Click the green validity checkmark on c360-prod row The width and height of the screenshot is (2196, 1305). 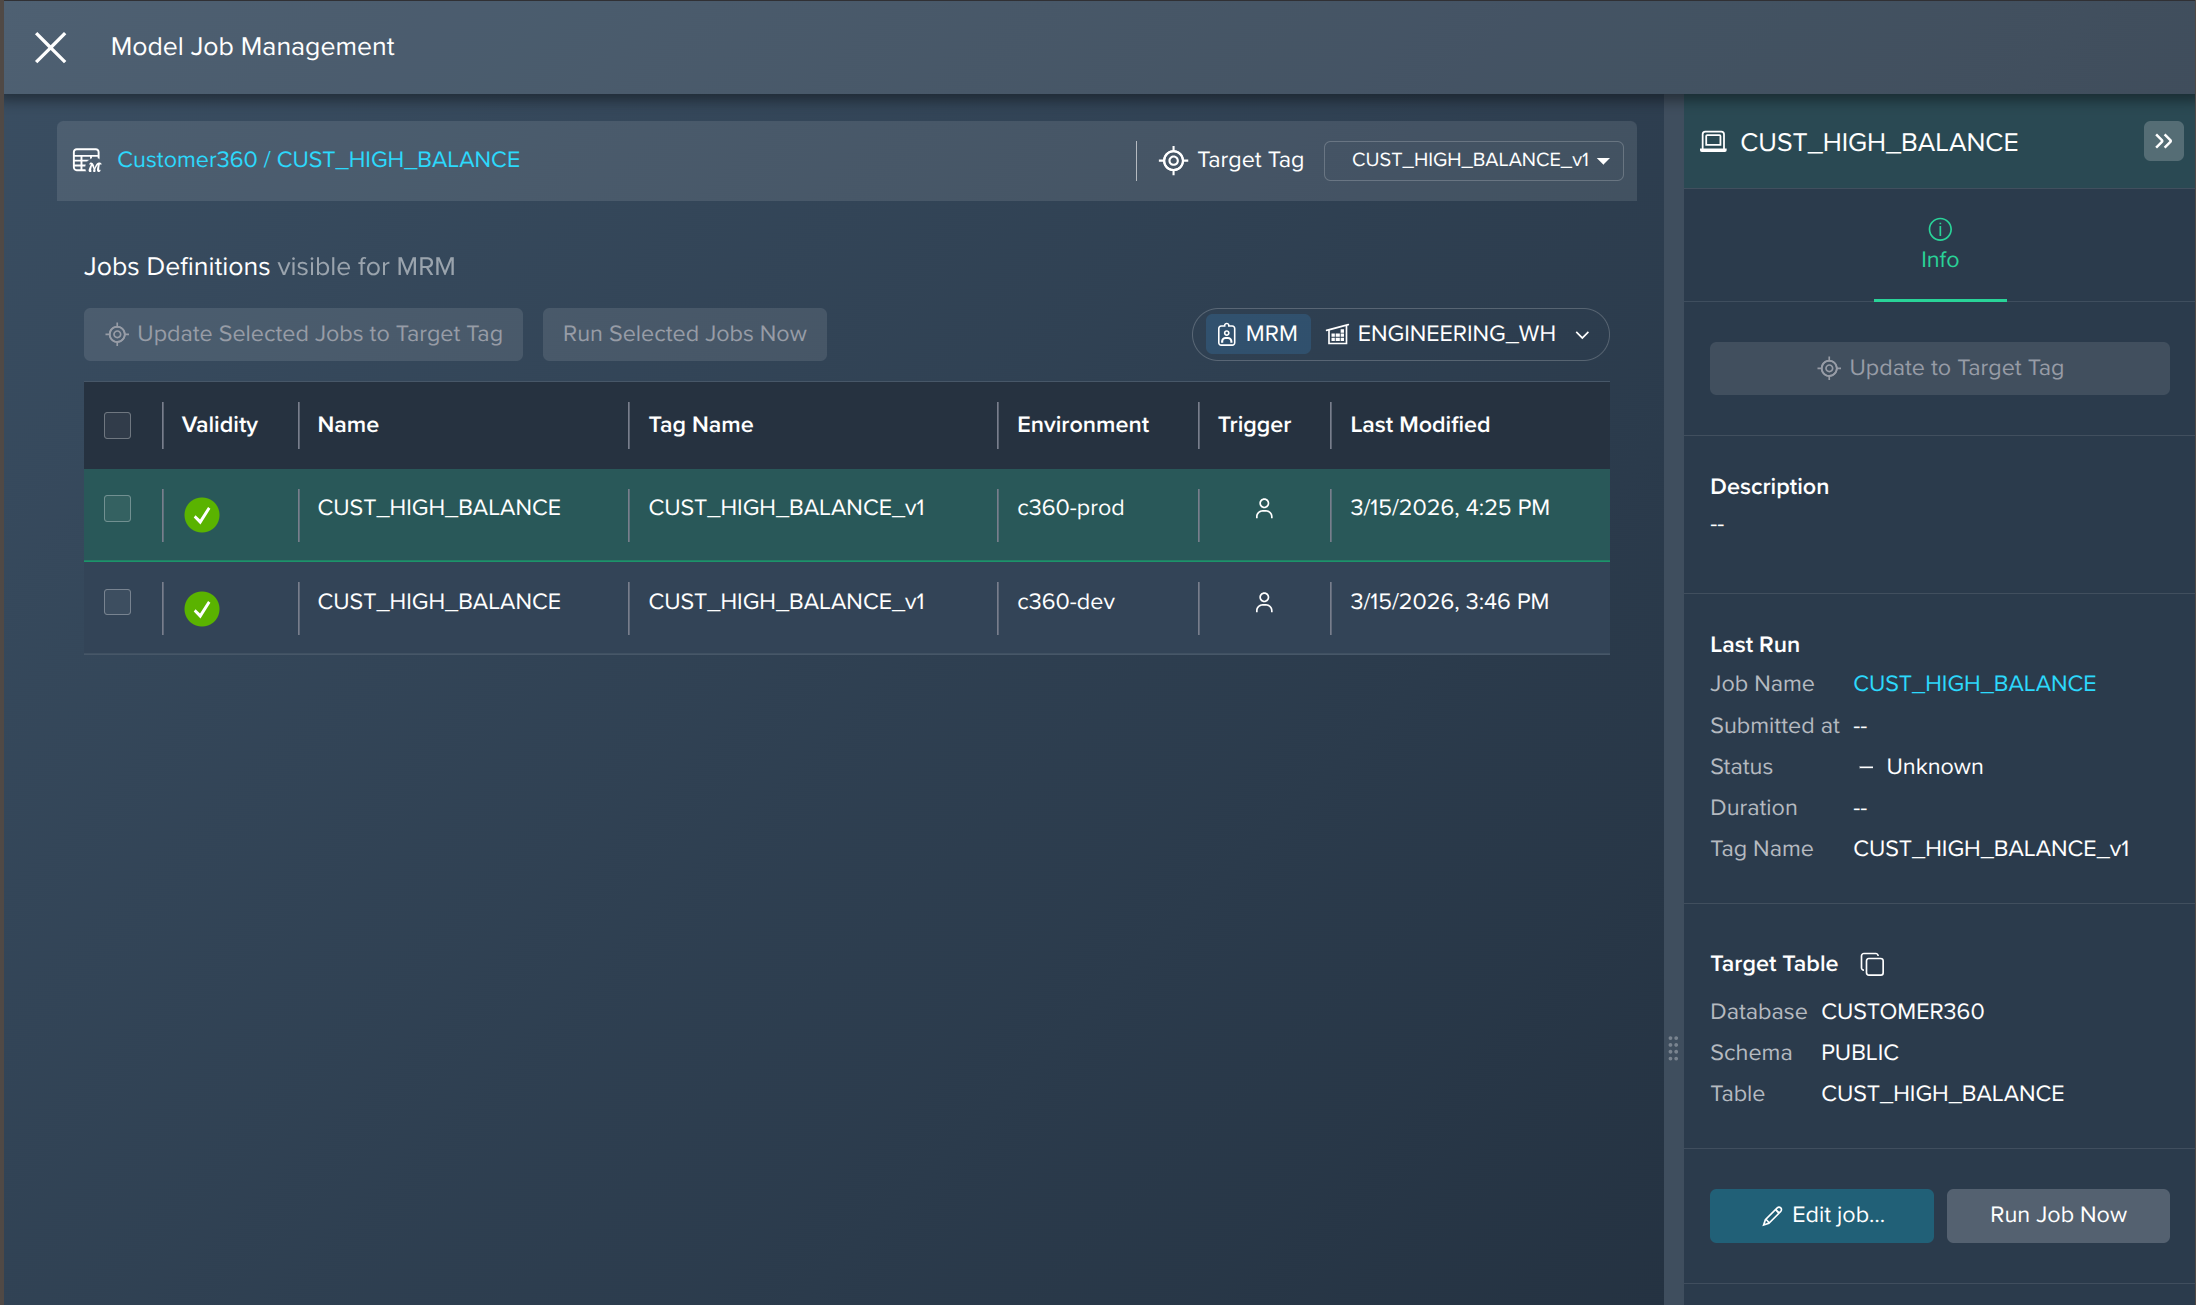[x=202, y=515]
